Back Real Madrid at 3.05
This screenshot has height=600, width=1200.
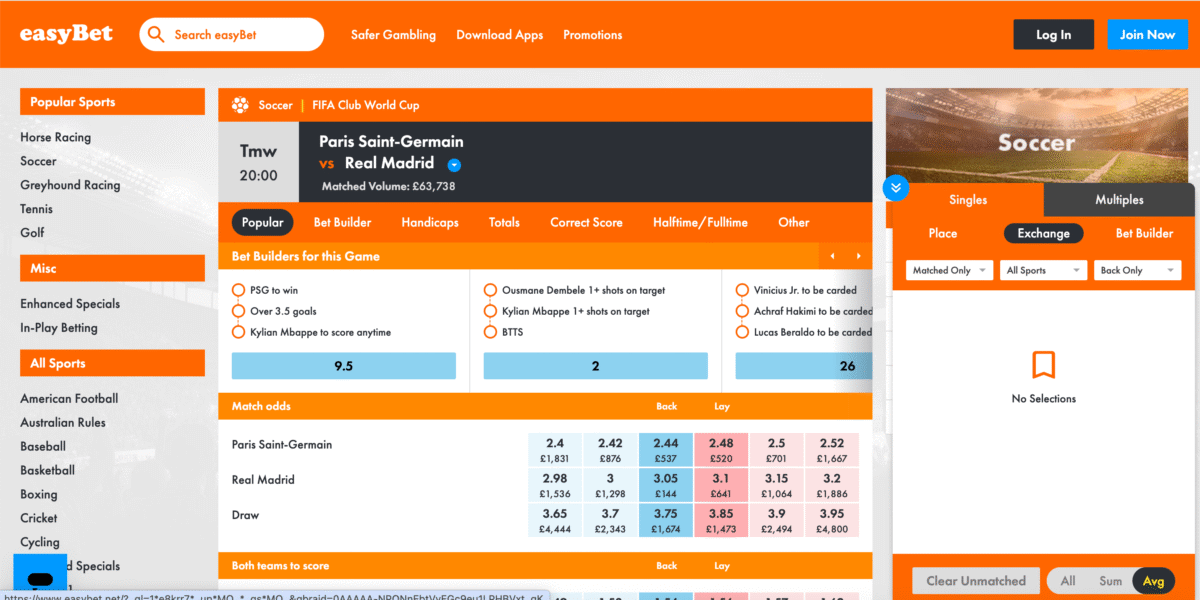(666, 485)
